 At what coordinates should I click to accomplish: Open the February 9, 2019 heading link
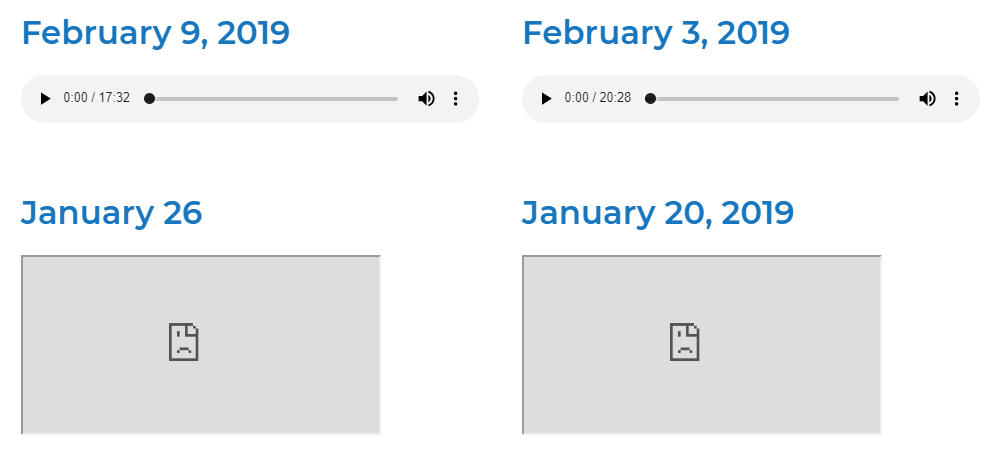click(x=155, y=33)
